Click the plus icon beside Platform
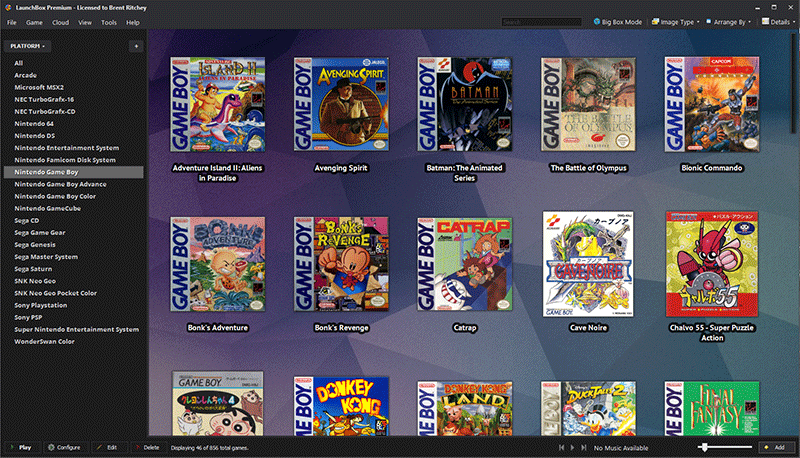This screenshot has width=800, height=458. click(x=136, y=46)
